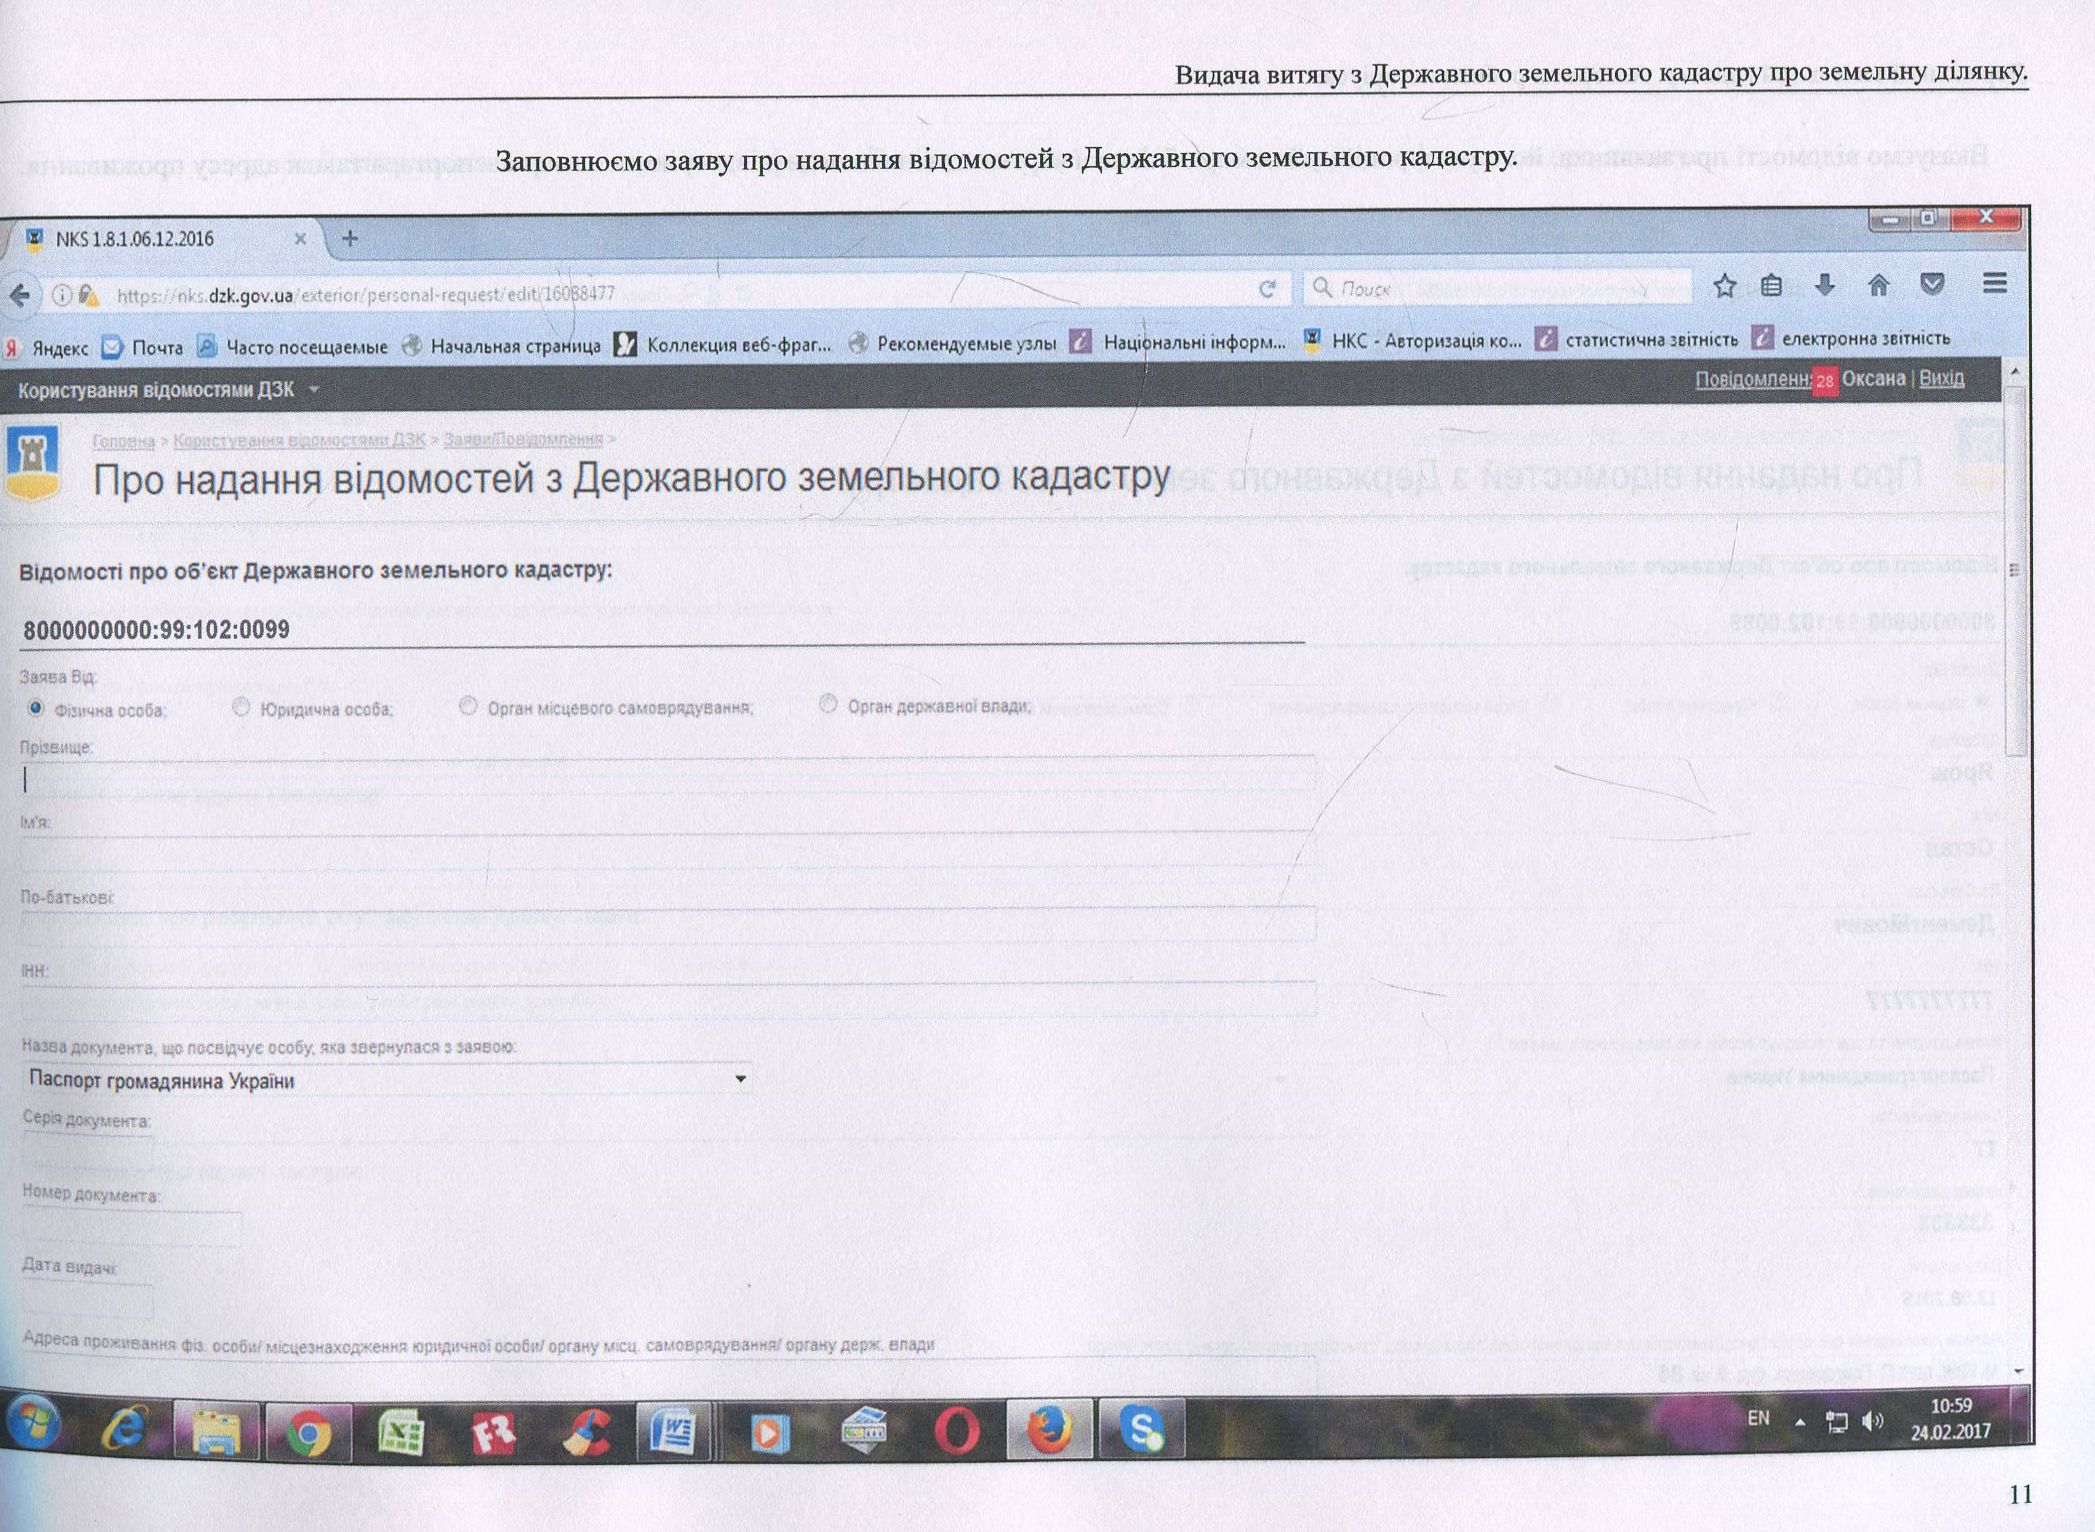Select the Юридична особа radio button

(241, 707)
